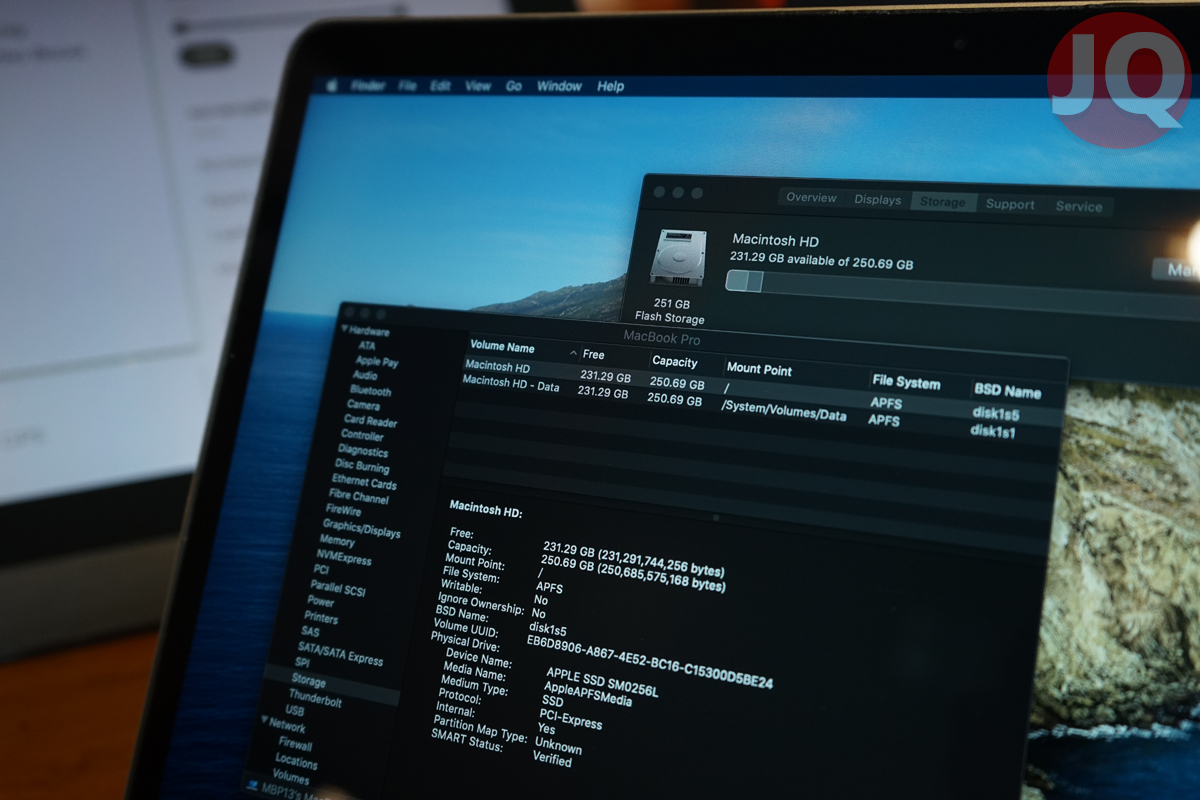Select NVMExpress in the sidebar
Screen dimensions: 1200x800
point(343,558)
